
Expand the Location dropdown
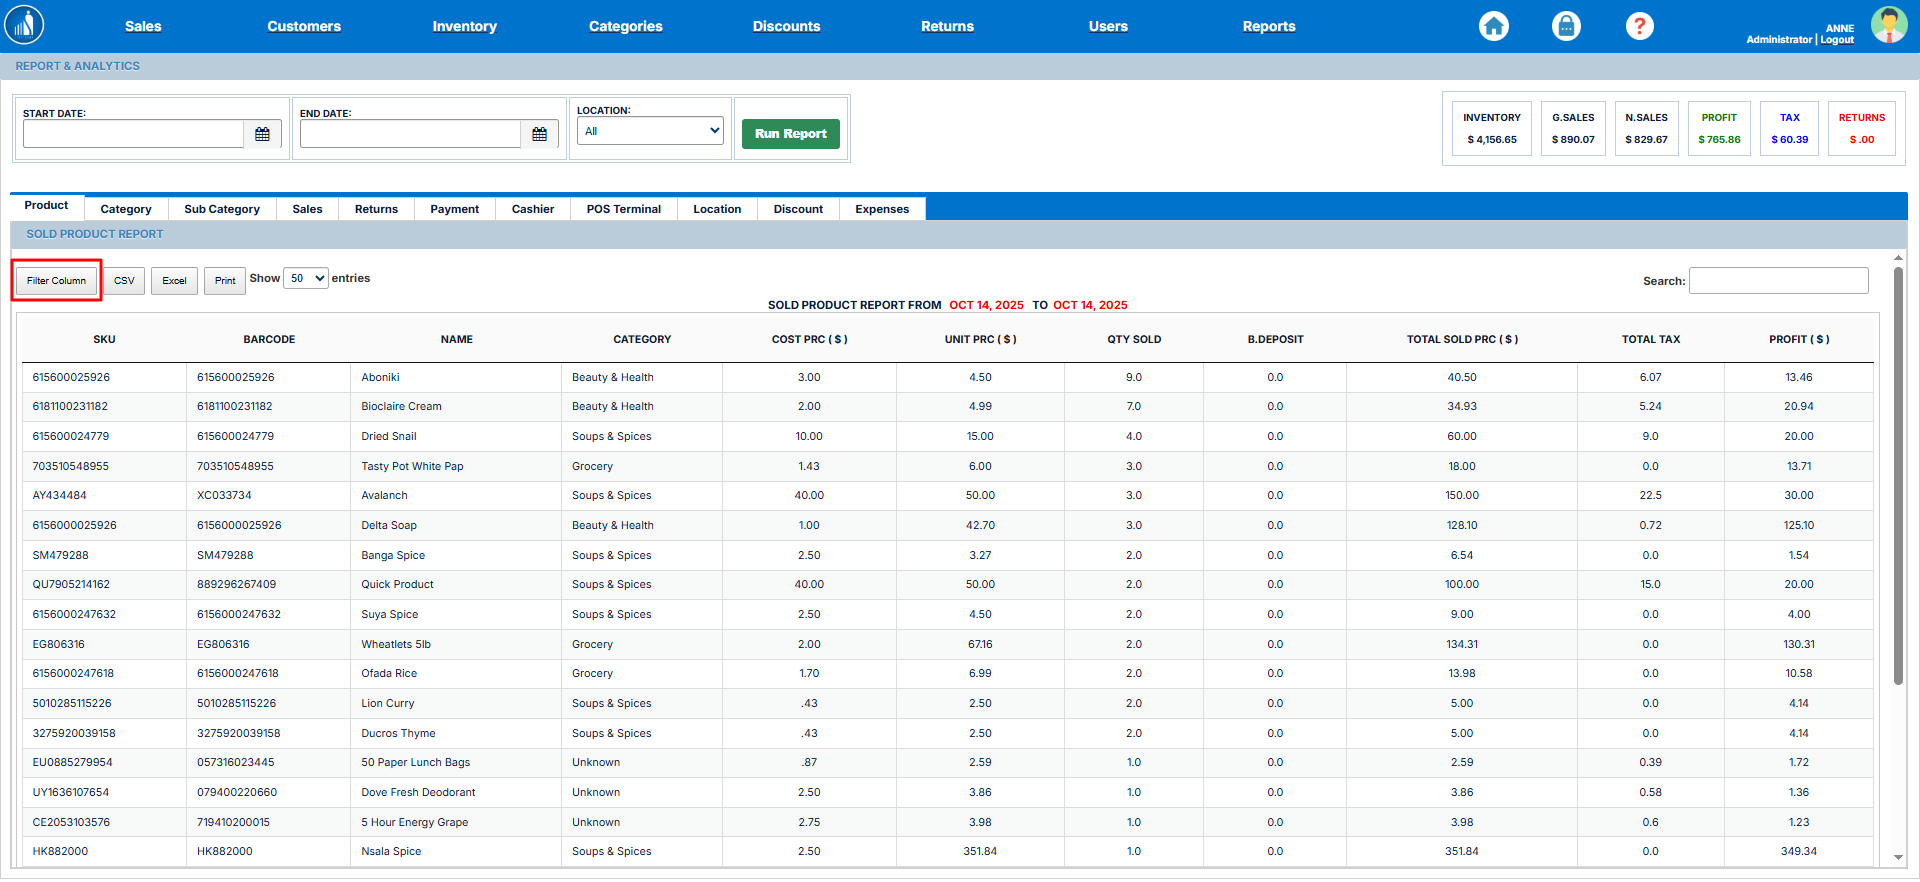point(650,131)
